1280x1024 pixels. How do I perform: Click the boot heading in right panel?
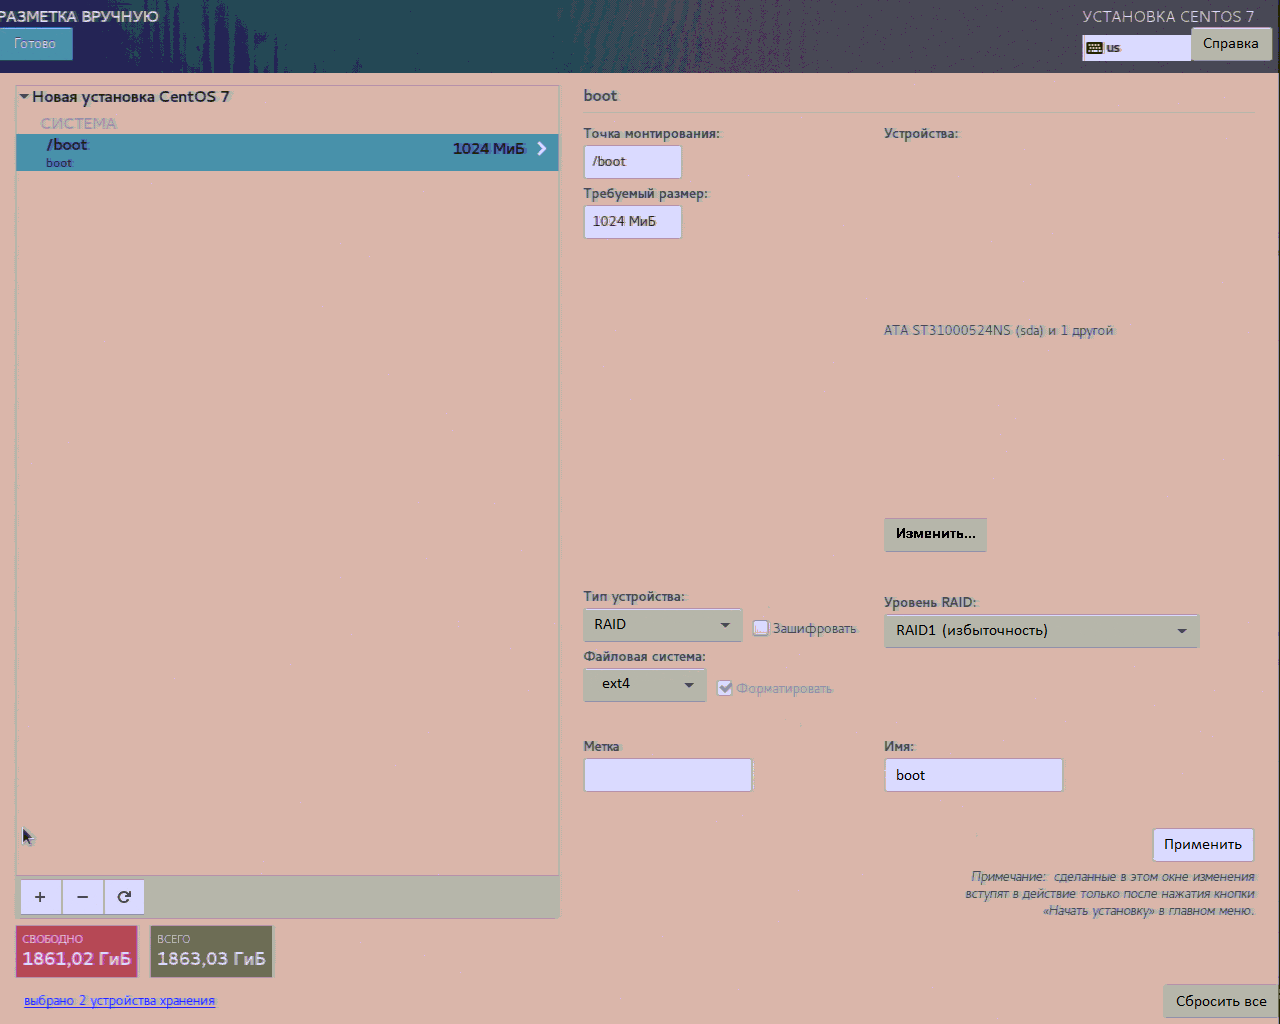point(601,96)
